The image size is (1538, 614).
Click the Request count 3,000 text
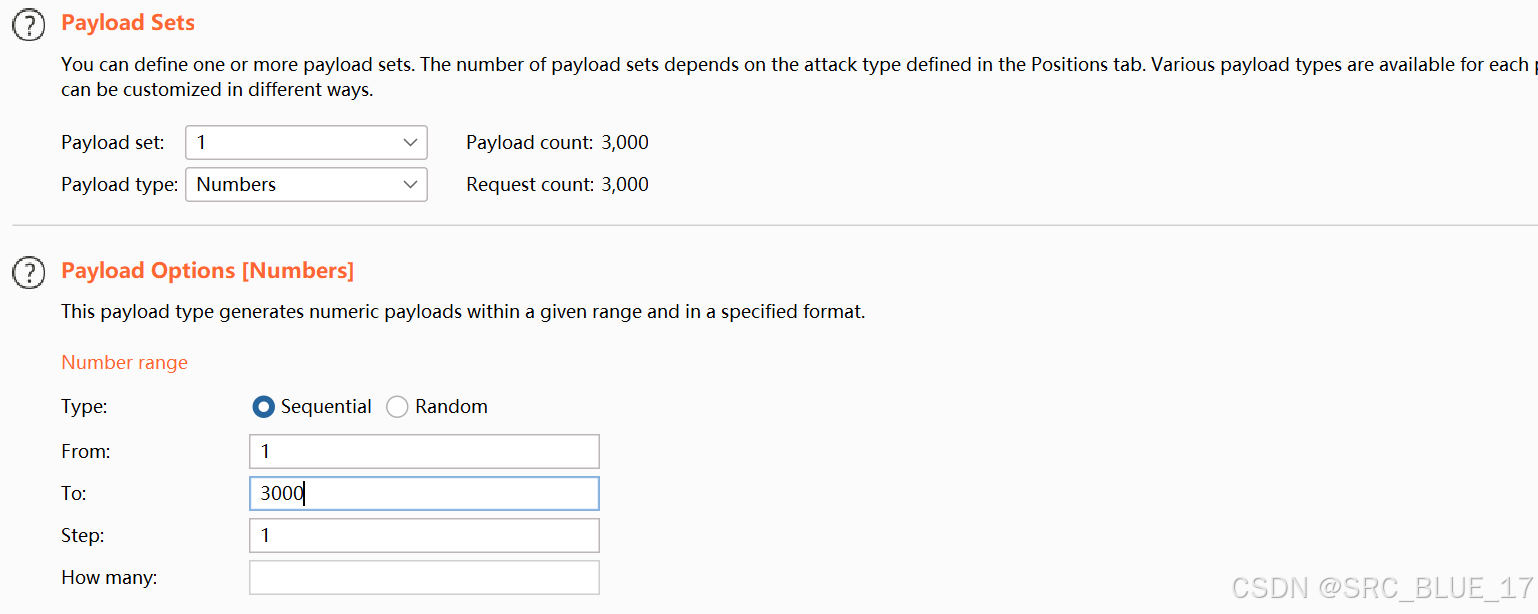pyautogui.click(x=557, y=185)
